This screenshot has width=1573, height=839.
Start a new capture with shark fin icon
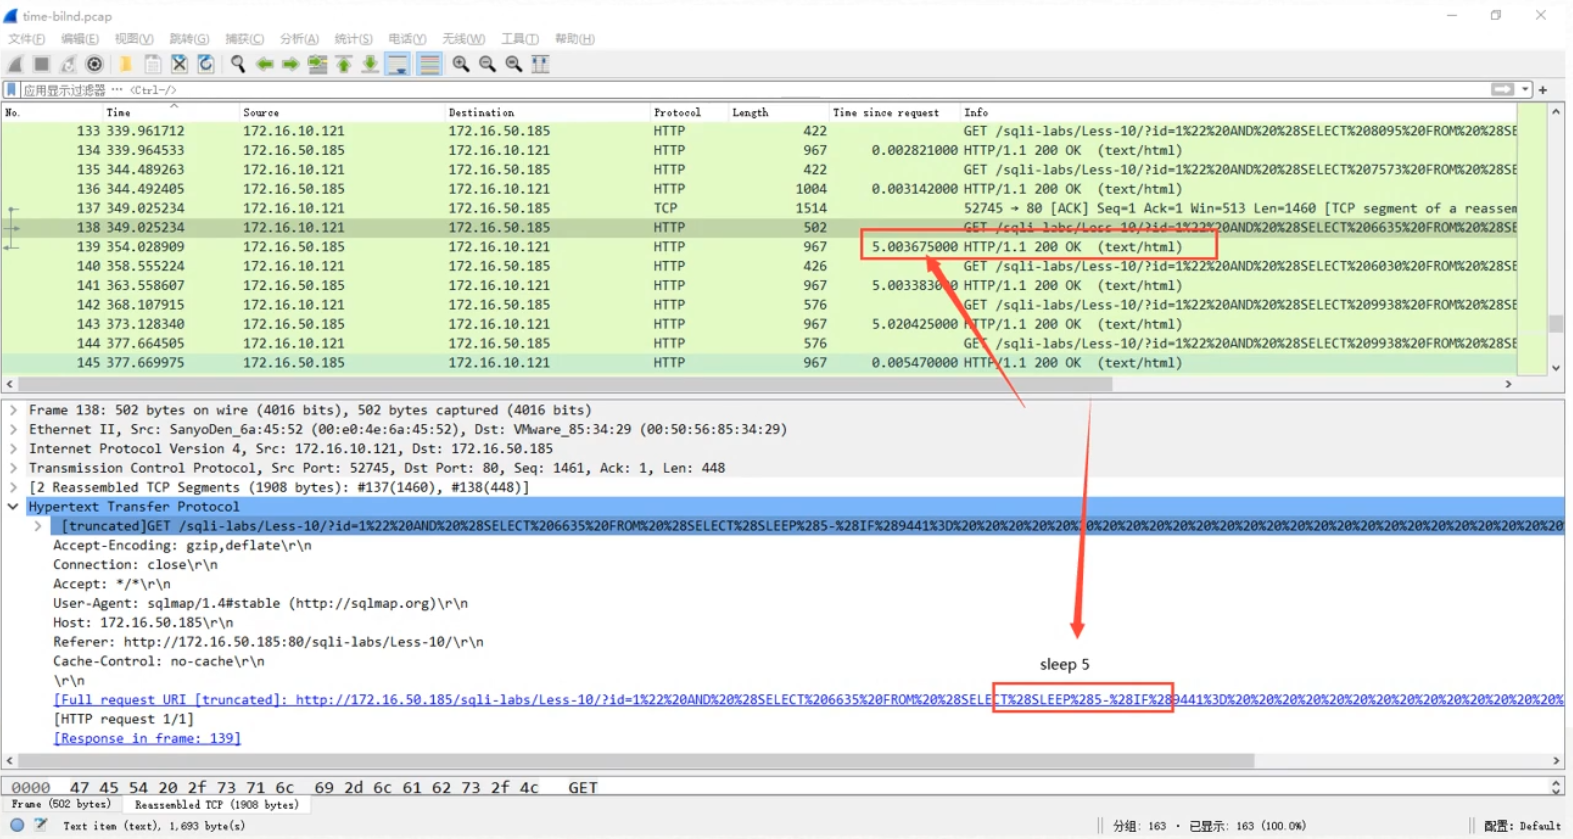[x=15, y=64]
